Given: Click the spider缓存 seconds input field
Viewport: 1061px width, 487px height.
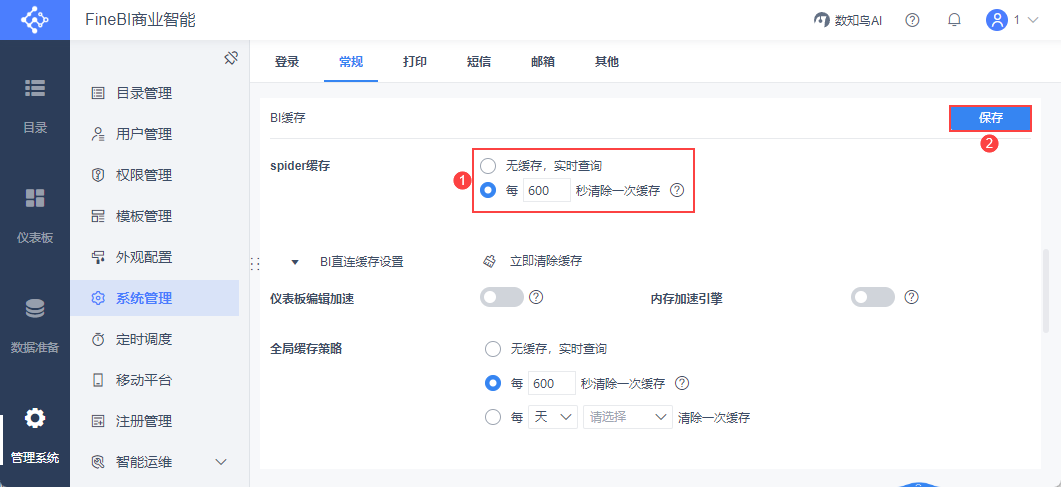Looking at the screenshot, I should pyautogui.click(x=547, y=191).
